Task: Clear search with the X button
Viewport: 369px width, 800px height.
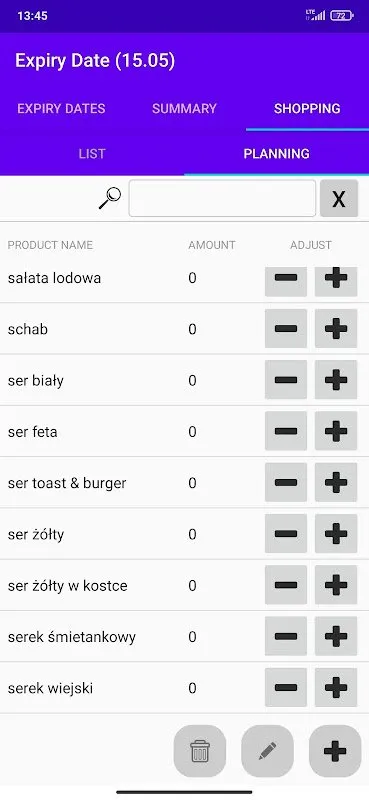Action: click(339, 198)
